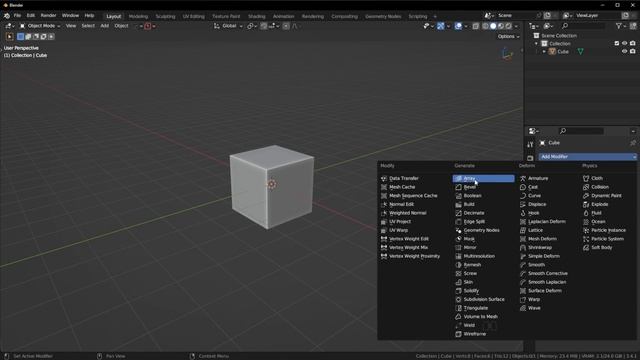Click the Armature modifier icon

[x=523, y=178]
